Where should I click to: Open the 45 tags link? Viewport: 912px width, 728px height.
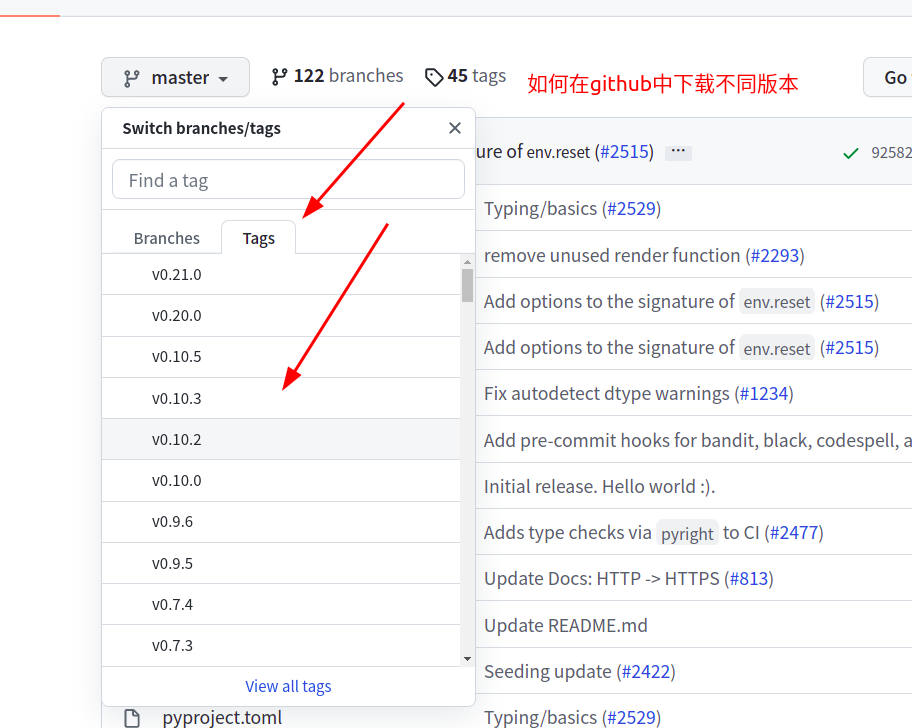coord(465,76)
